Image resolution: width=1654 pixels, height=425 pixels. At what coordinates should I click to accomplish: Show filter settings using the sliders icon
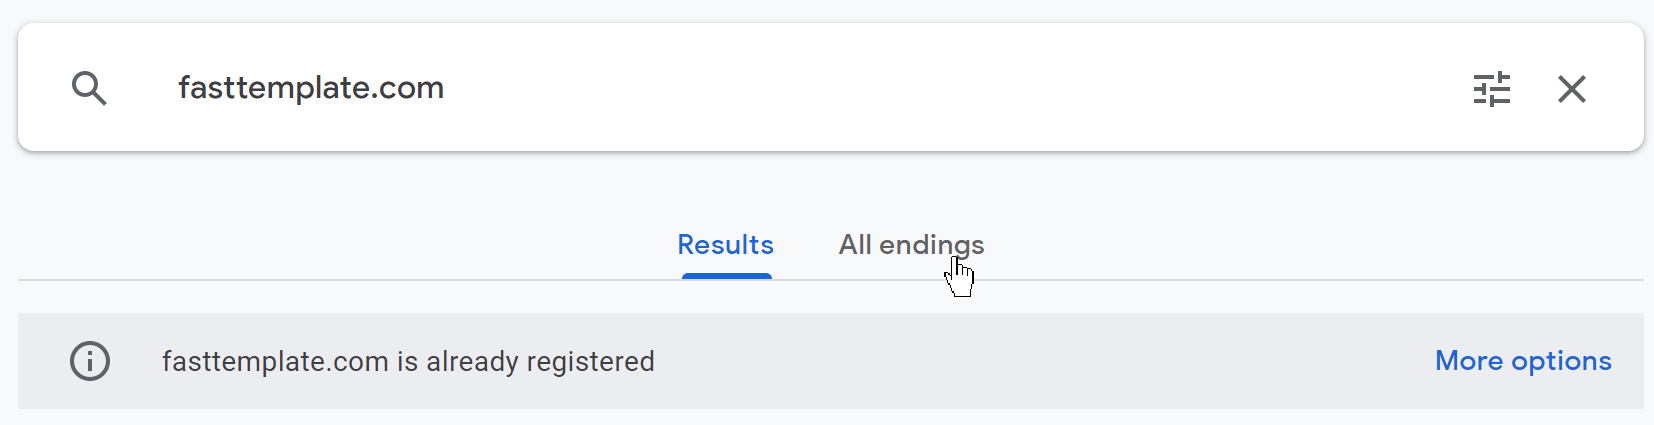tap(1491, 89)
